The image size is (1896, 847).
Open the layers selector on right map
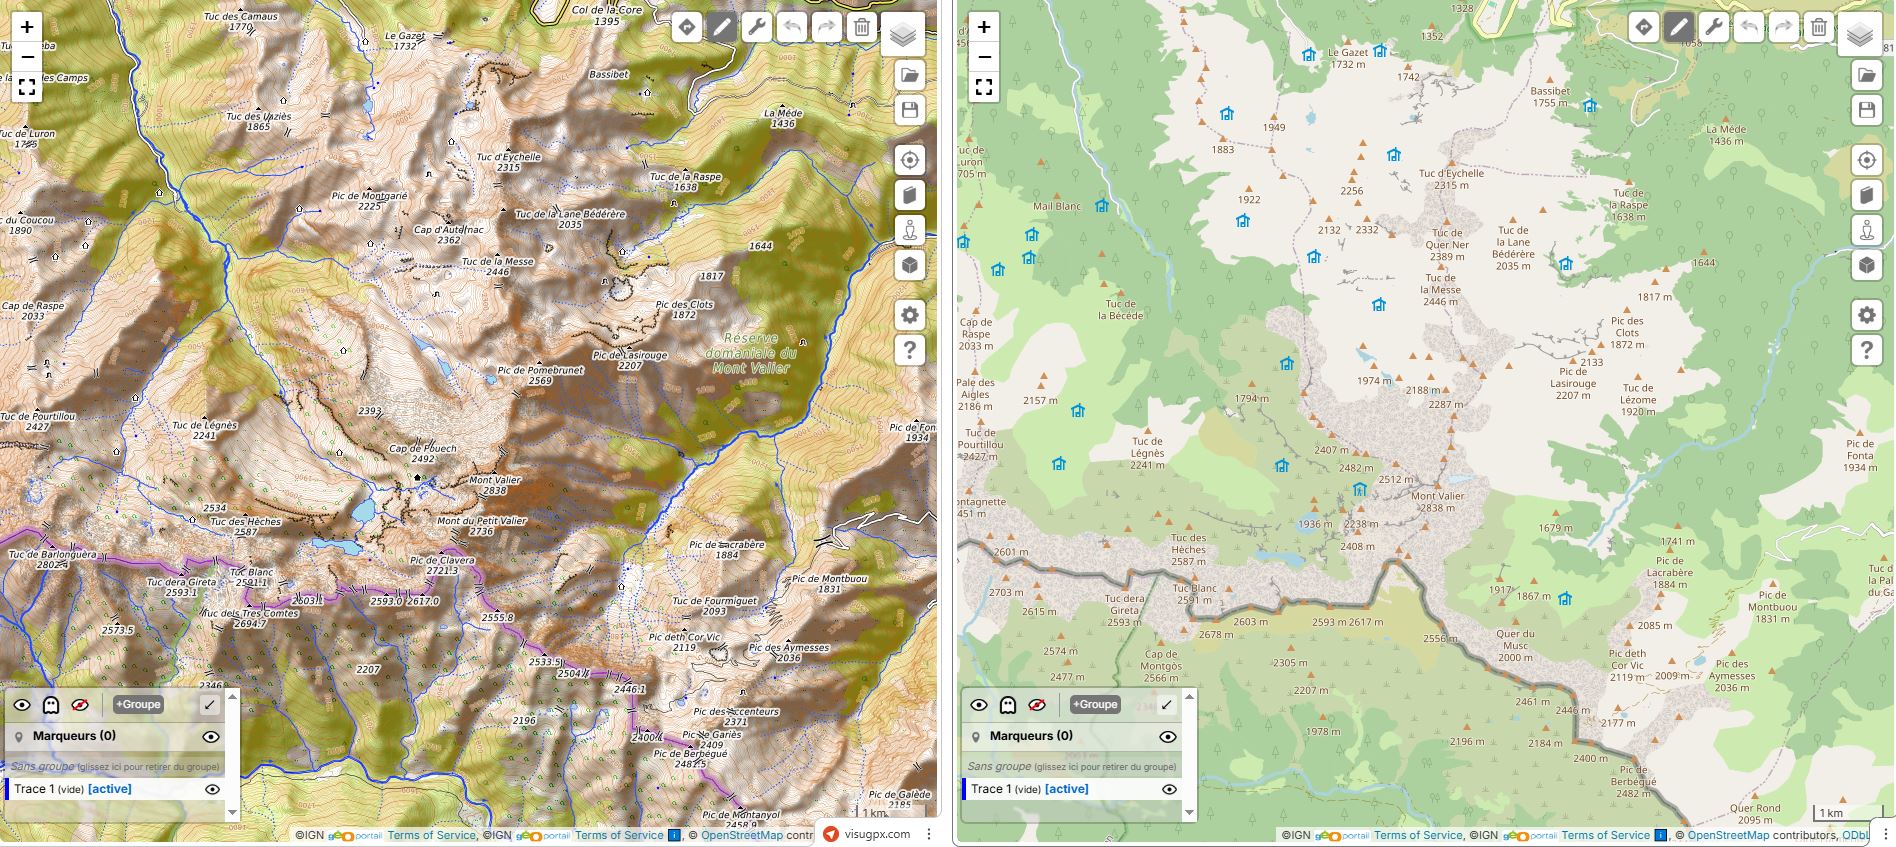[x=1859, y=36]
